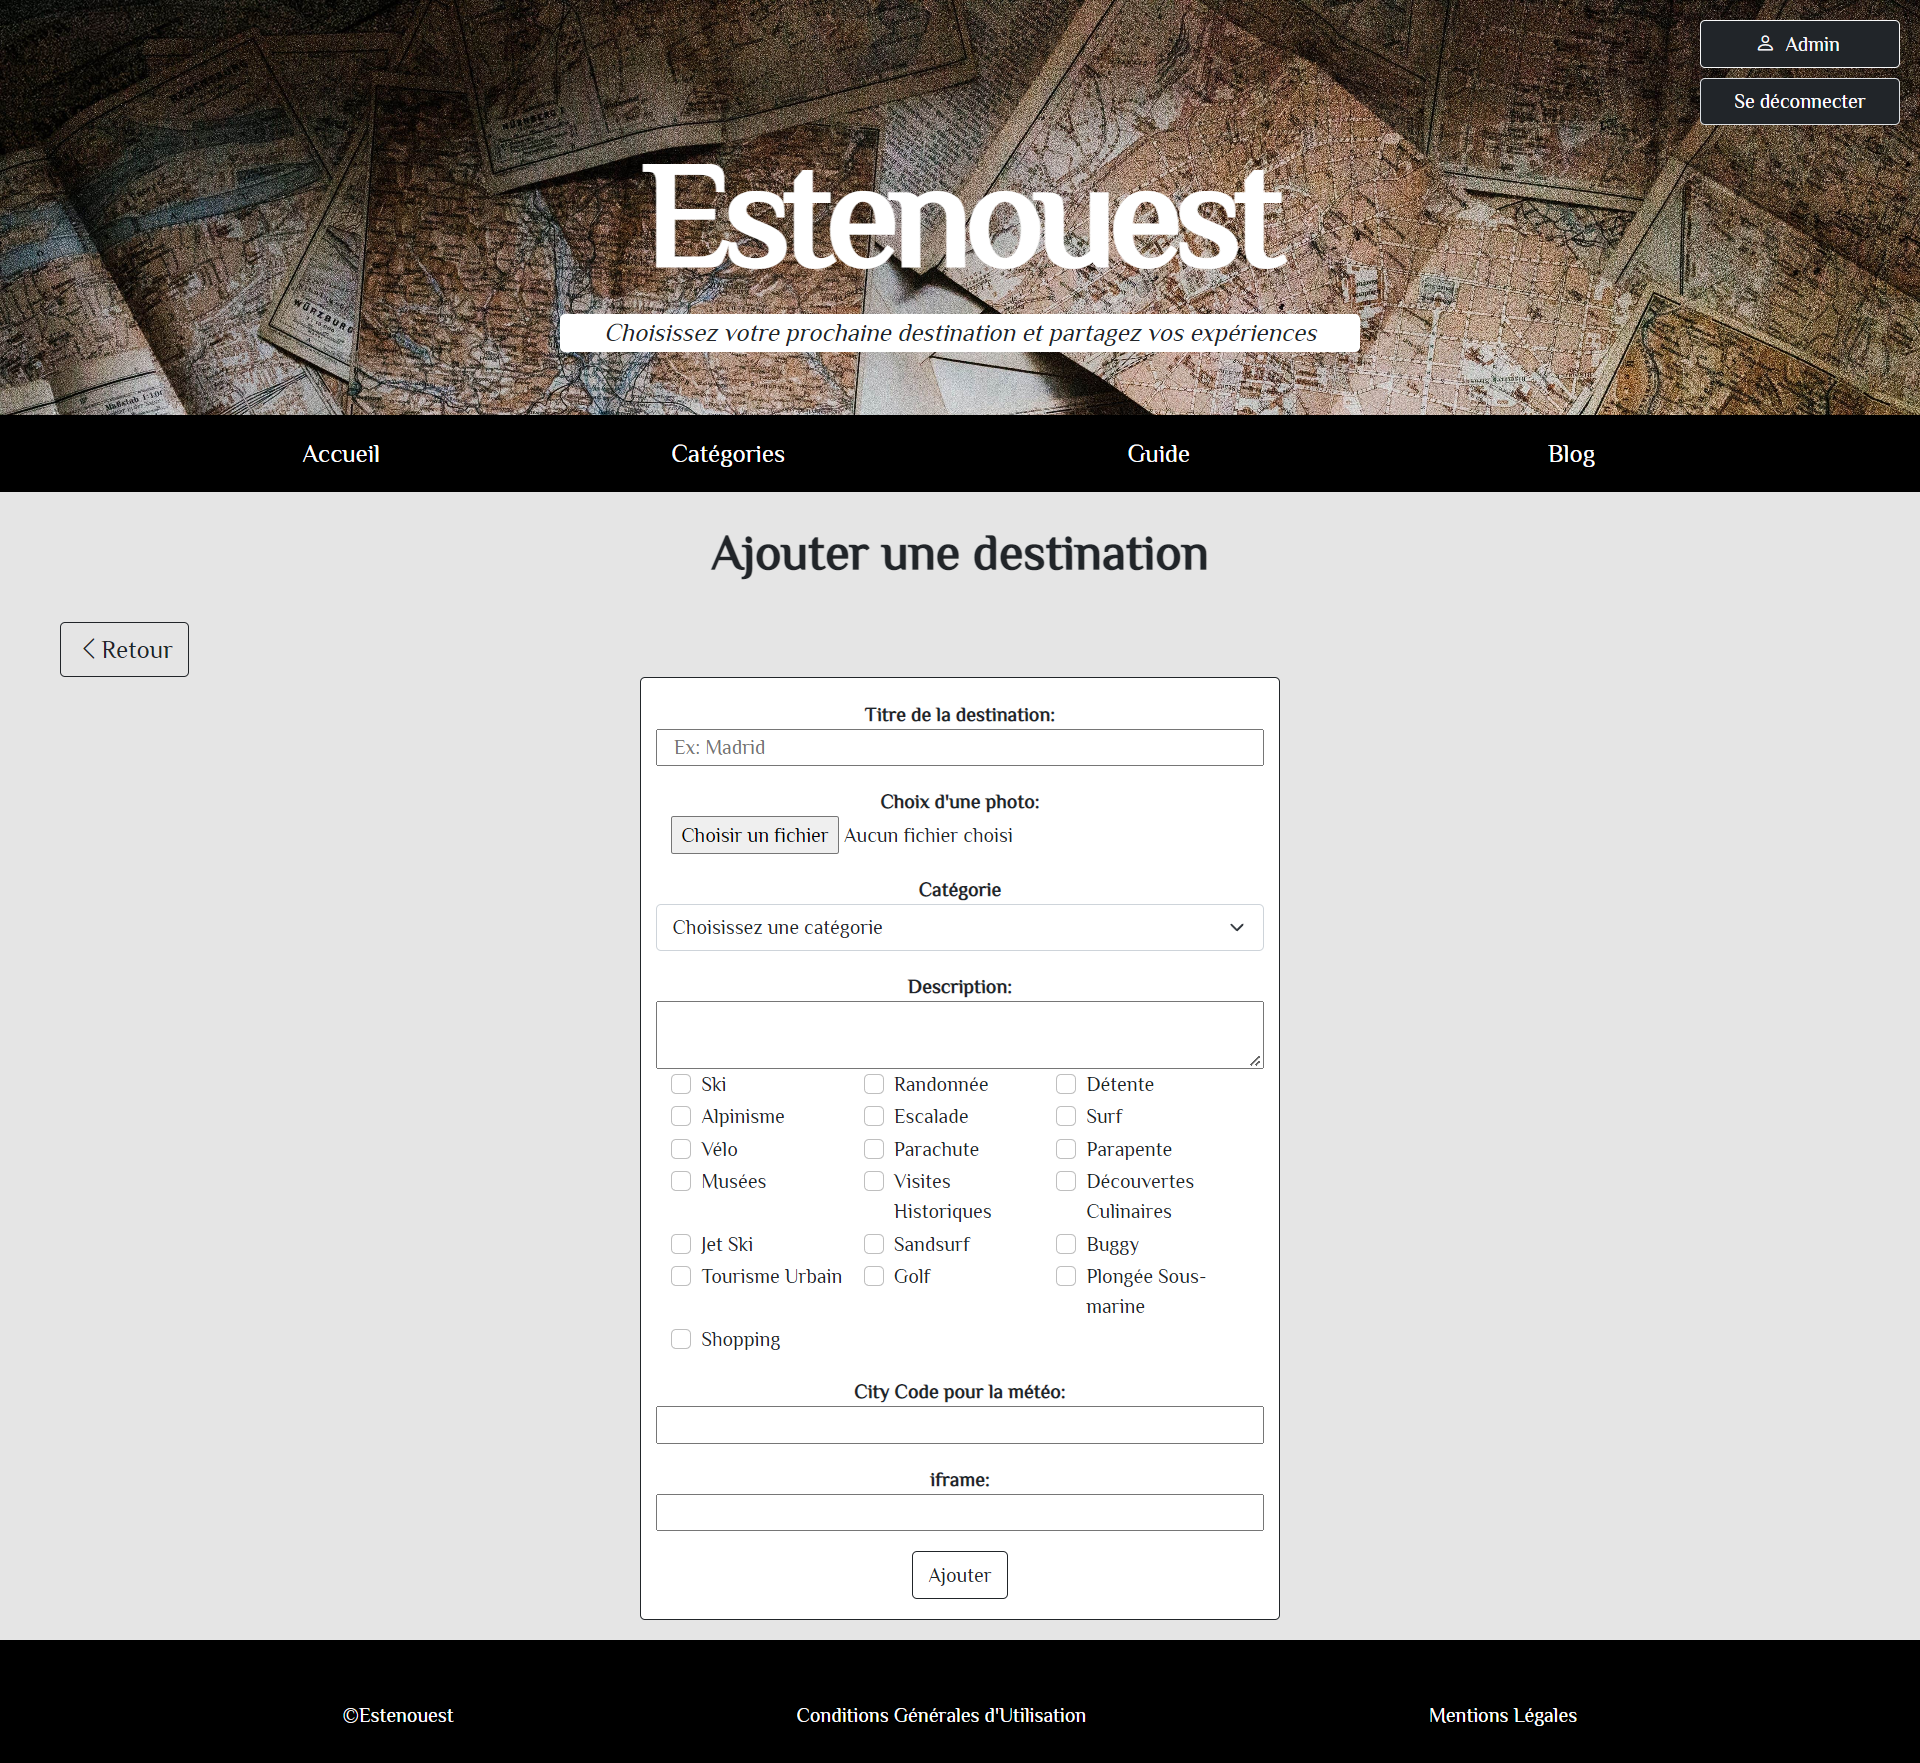Click the Admin user icon
1920x1763 pixels.
(x=1766, y=43)
